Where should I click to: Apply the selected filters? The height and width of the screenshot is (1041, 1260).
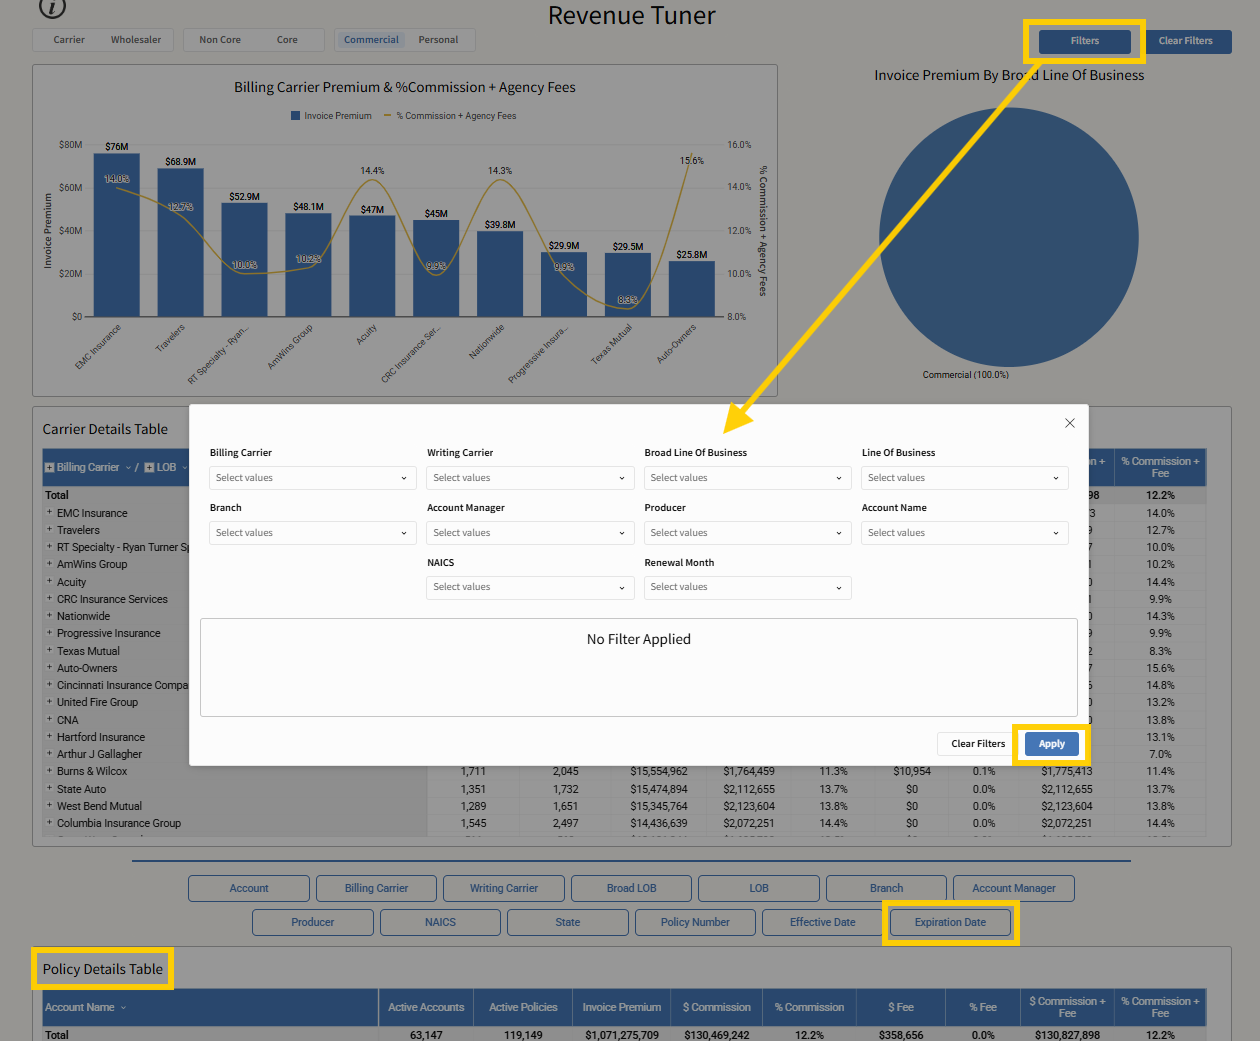pos(1051,744)
